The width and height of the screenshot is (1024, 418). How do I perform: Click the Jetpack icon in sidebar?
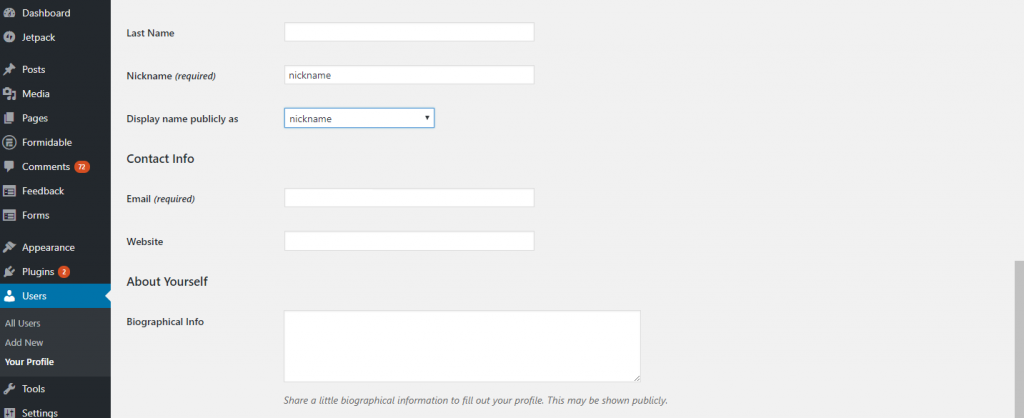(x=9, y=37)
